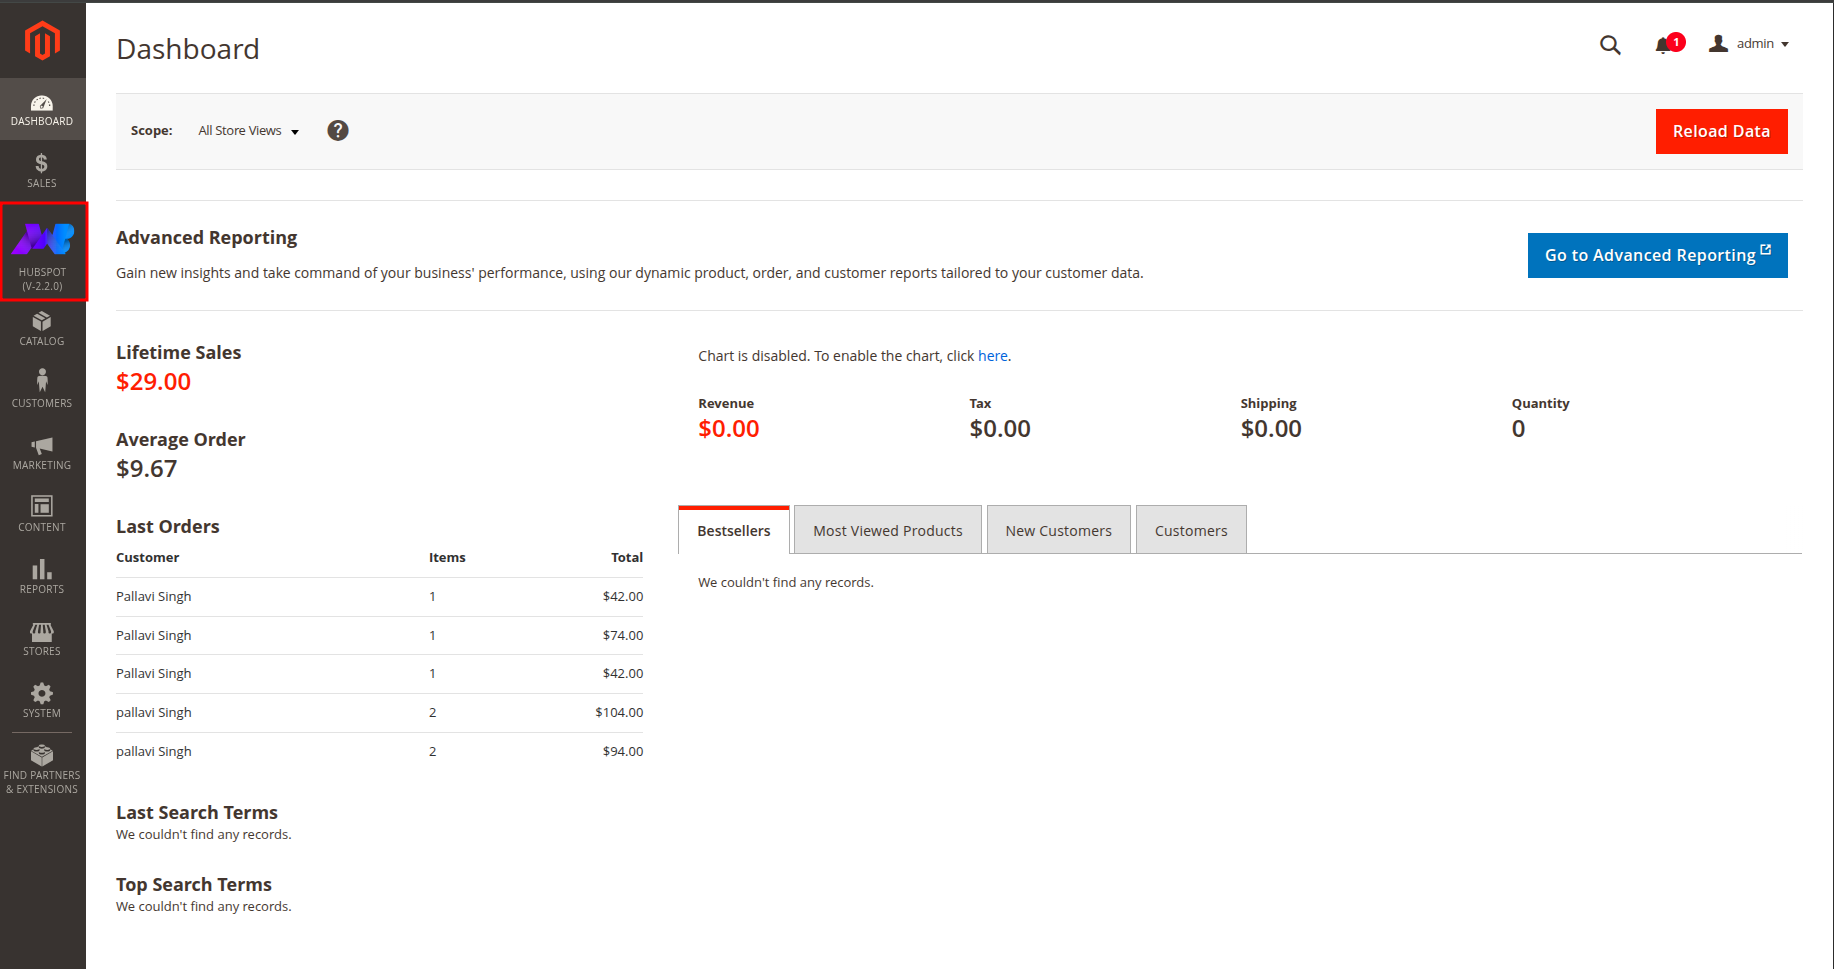Switch to New Customers tab
The image size is (1834, 969).
1058,531
